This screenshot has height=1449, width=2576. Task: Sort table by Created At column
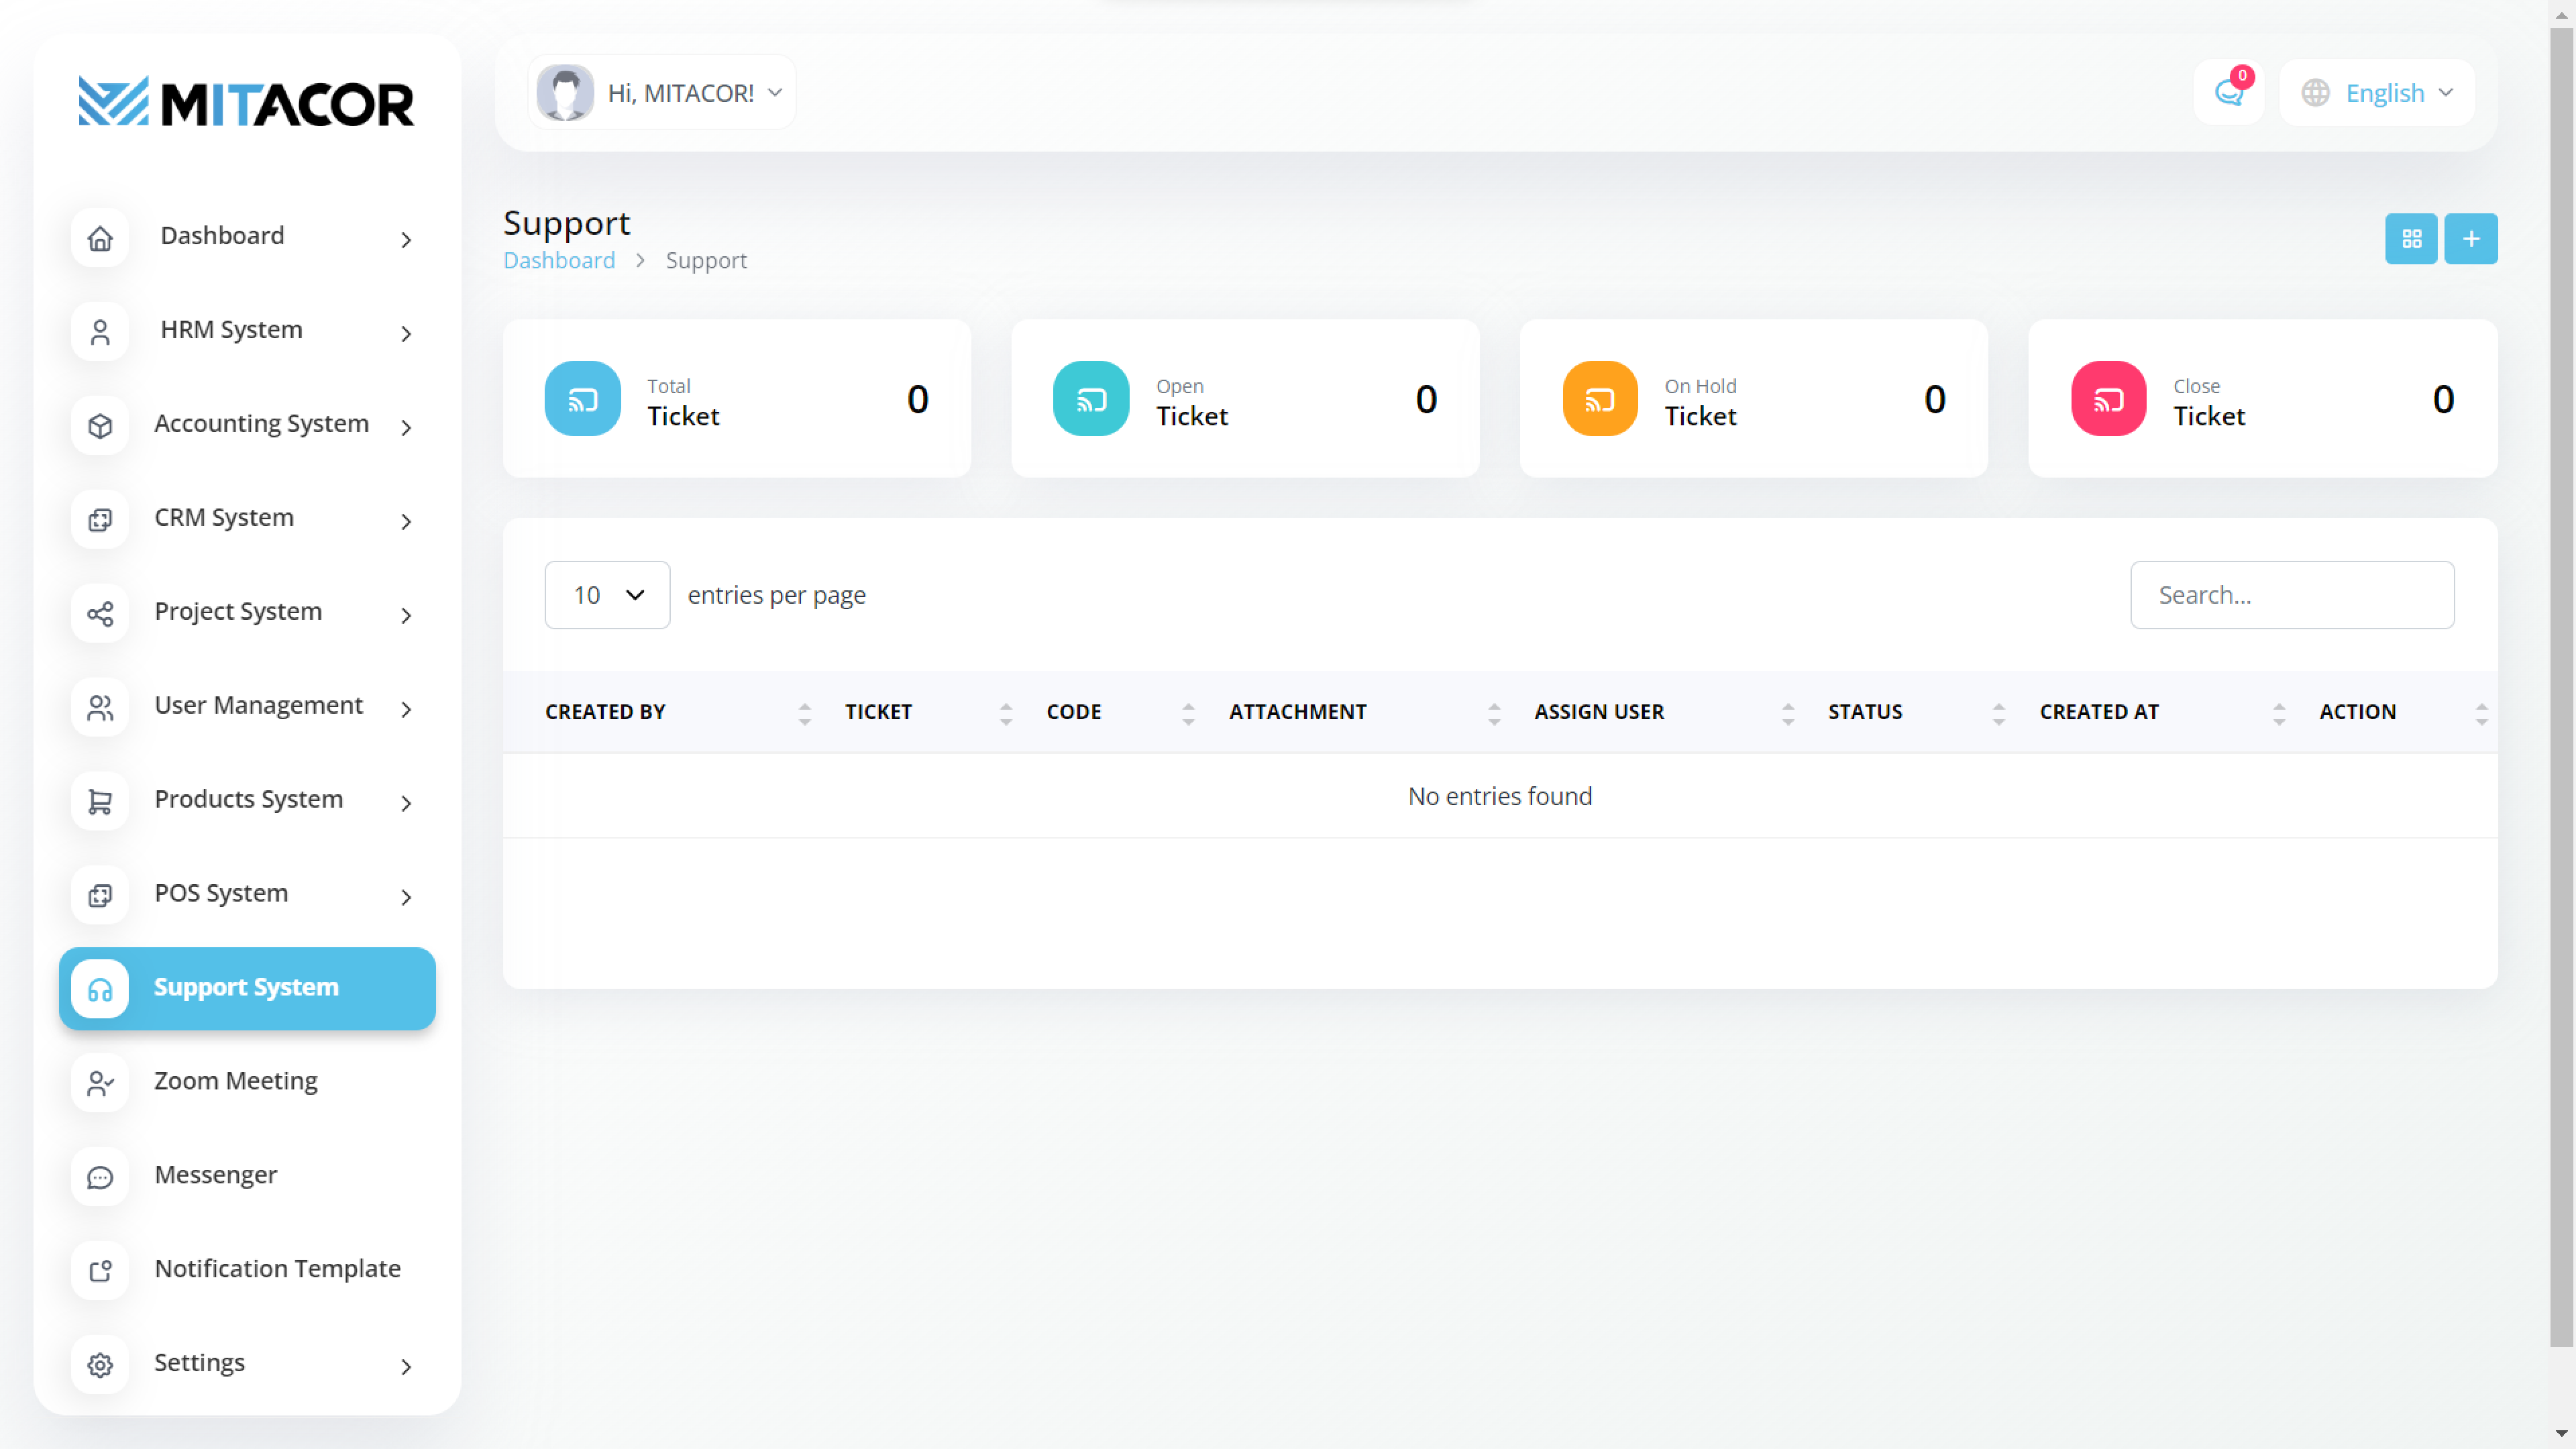2099,712
